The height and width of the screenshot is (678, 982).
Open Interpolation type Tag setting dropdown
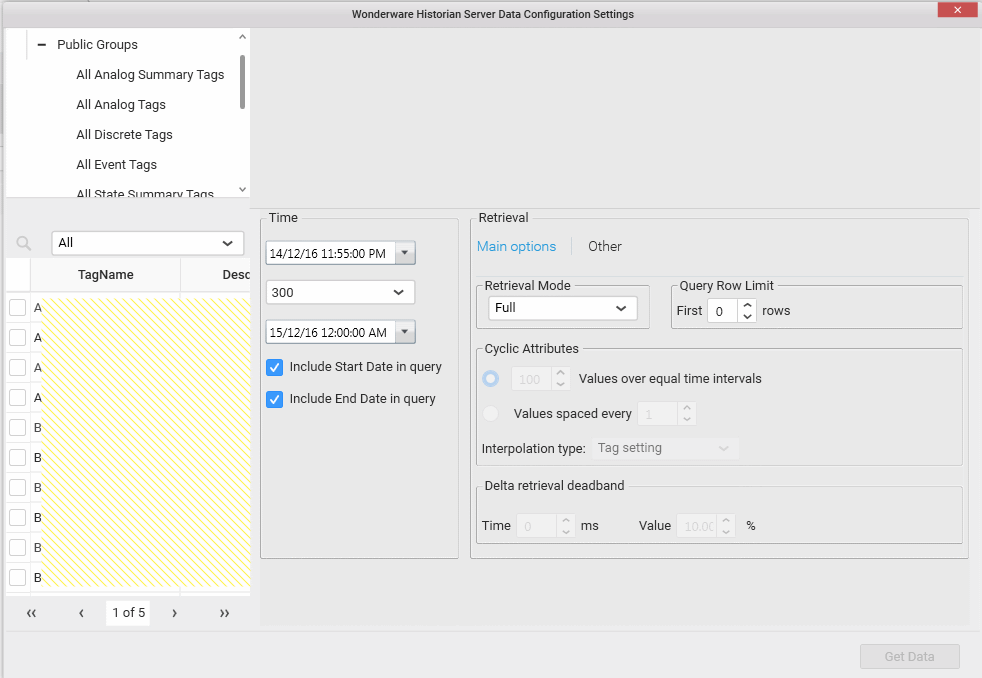click(665, 448)
